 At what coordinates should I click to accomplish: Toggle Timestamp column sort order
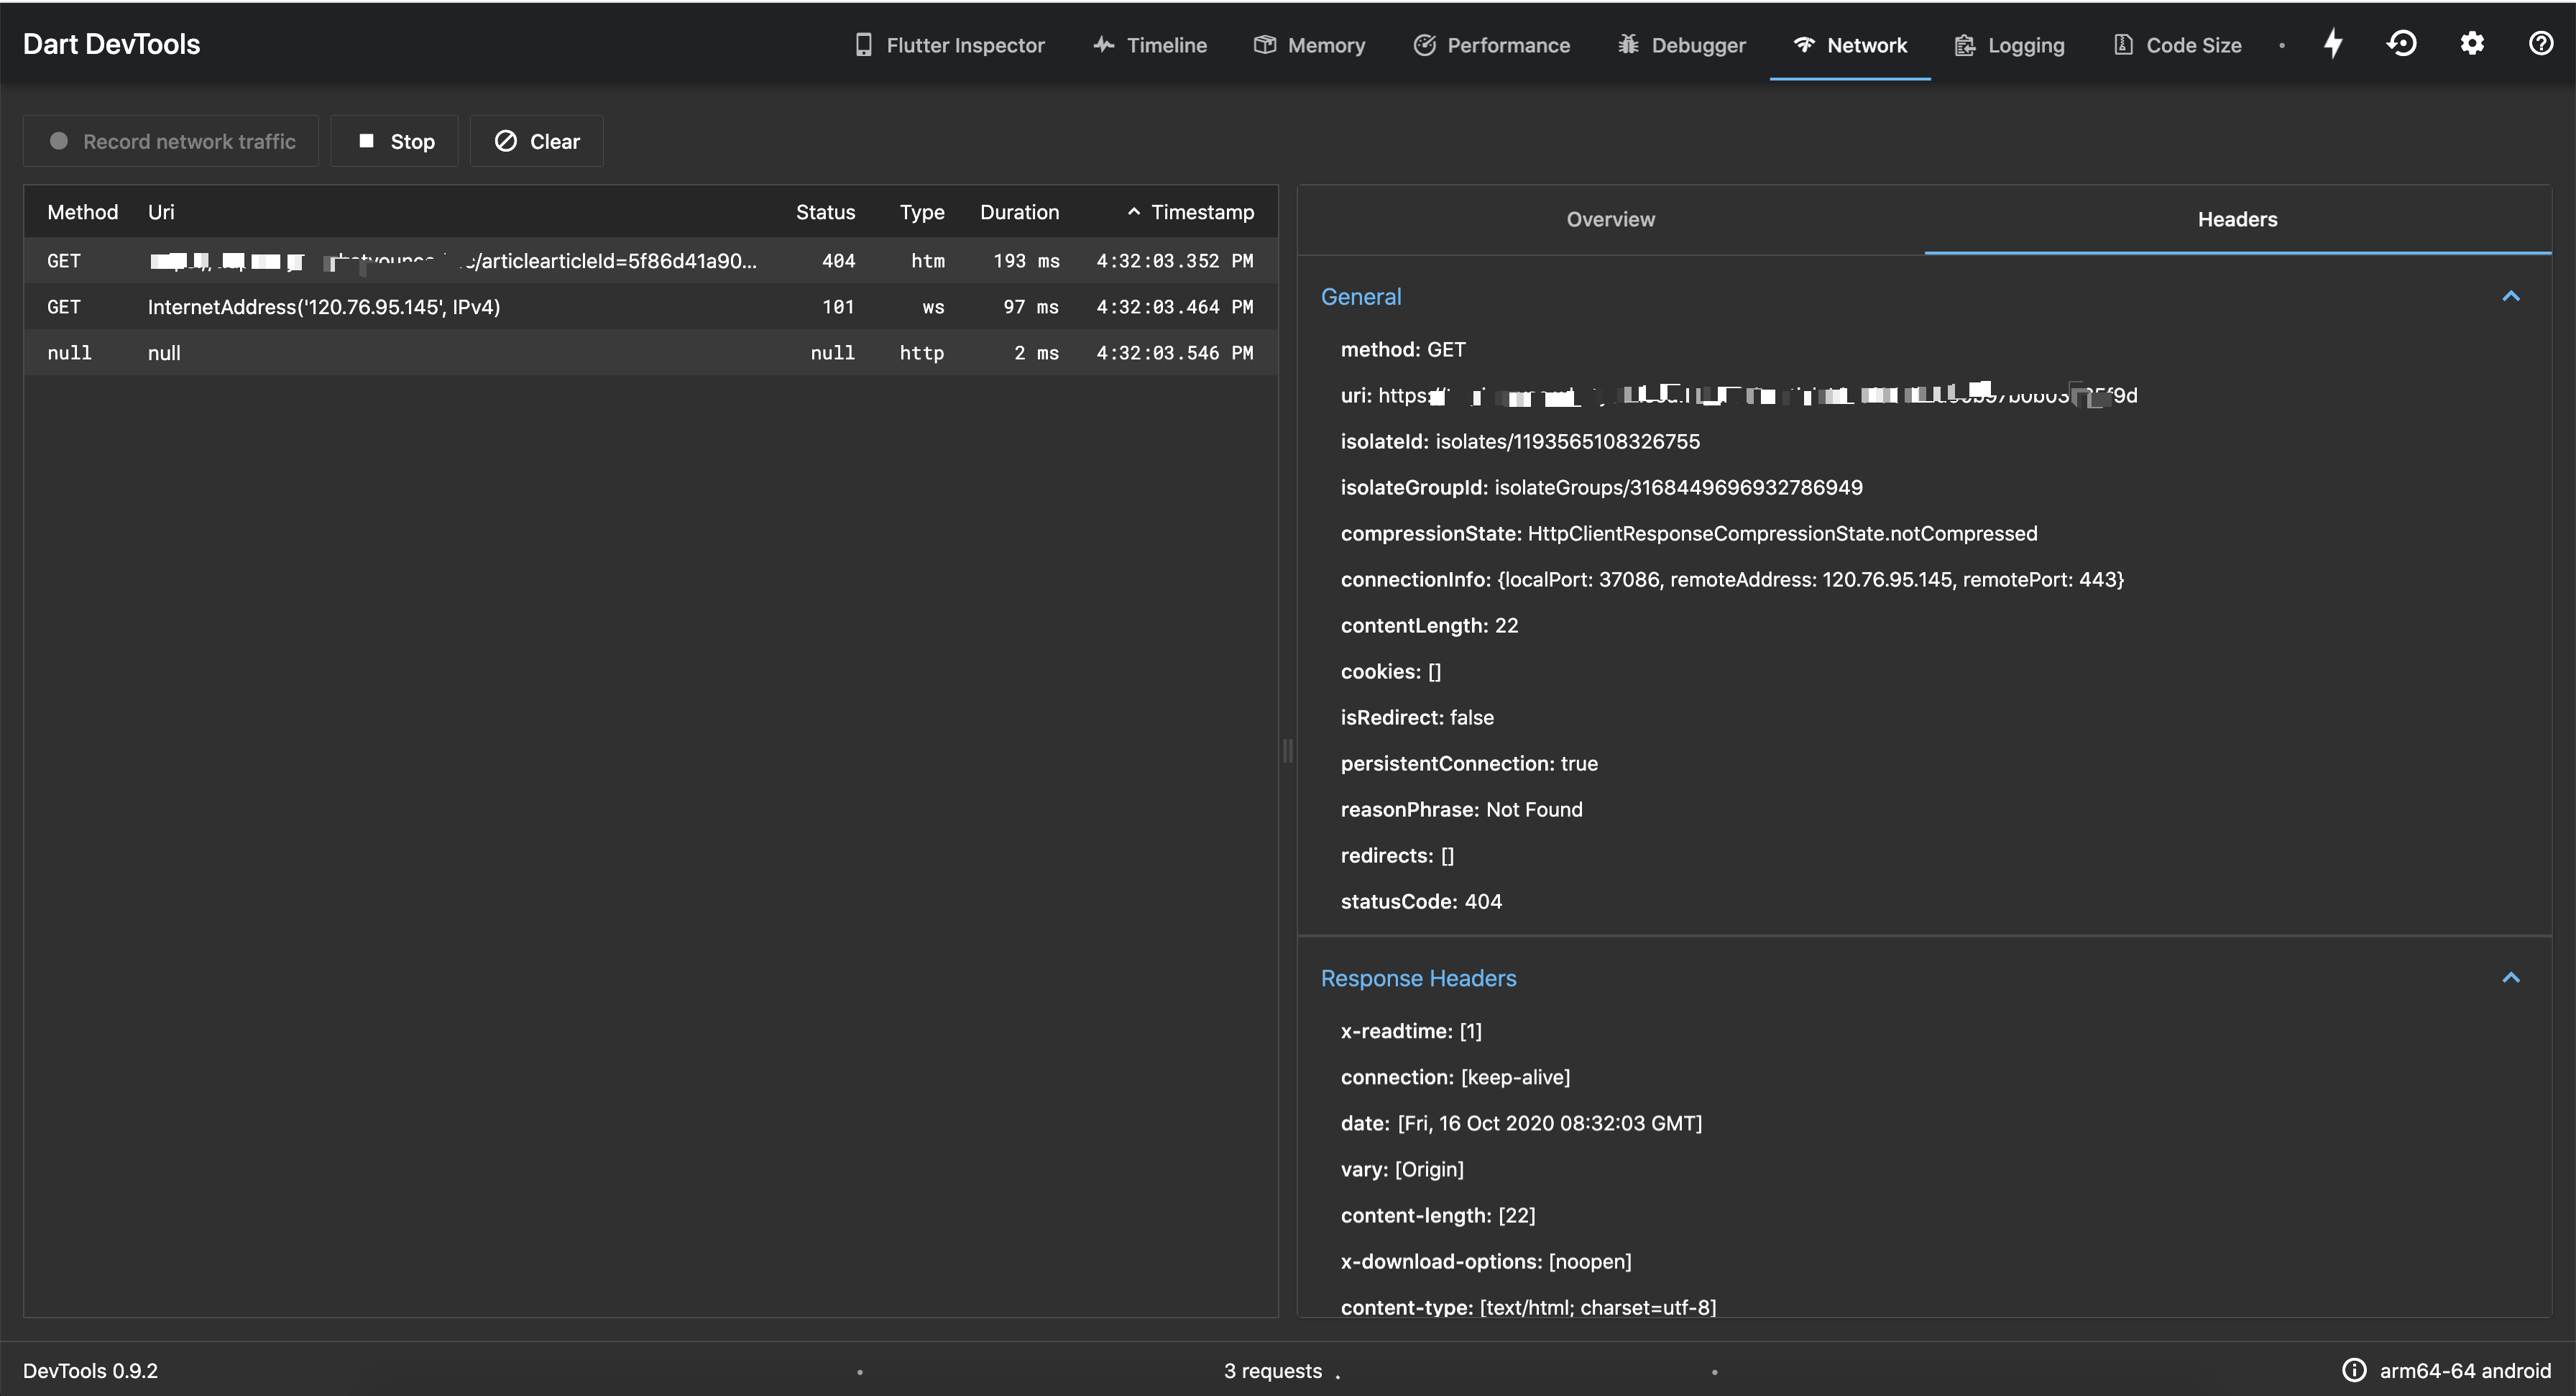click(x=1190, y=211)
